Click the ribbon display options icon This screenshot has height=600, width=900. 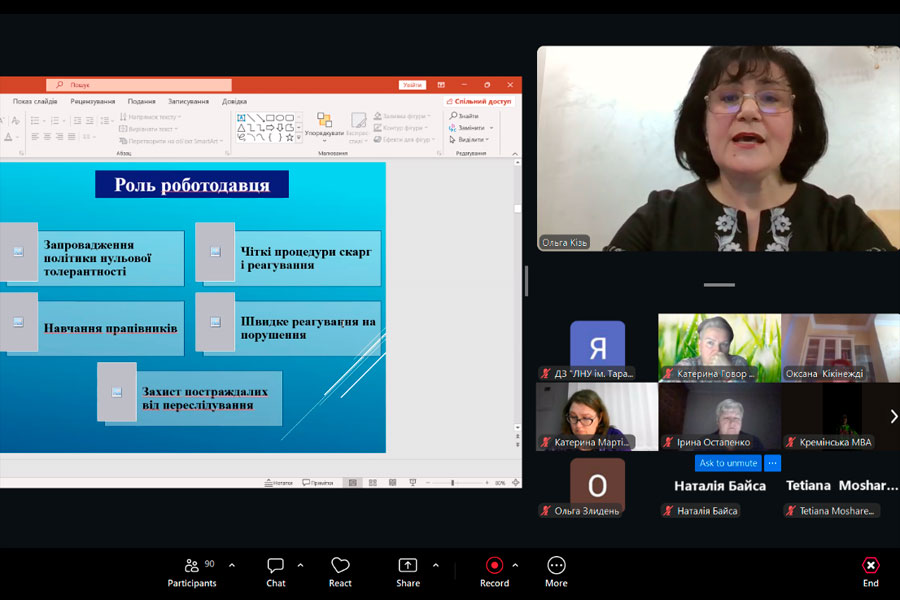[x=441, y=85]
